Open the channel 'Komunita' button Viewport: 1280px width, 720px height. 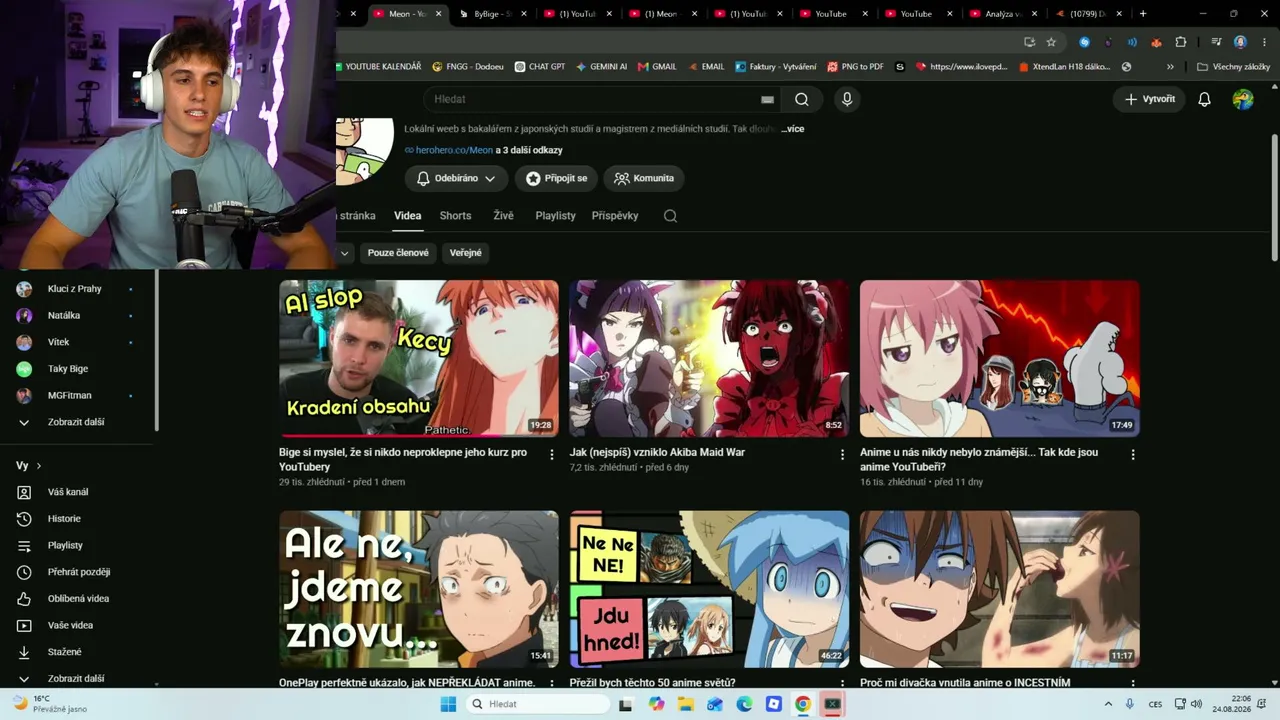click(644, 178)
